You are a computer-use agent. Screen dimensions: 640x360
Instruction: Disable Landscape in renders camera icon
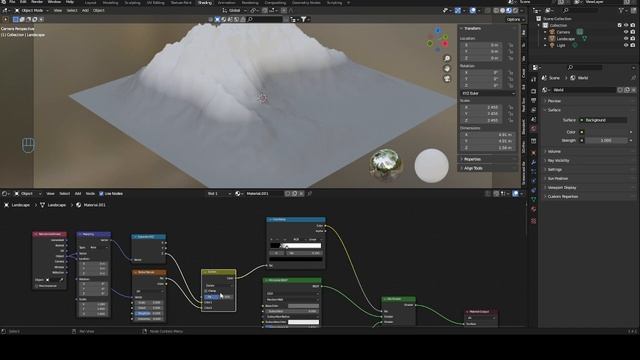633,39
